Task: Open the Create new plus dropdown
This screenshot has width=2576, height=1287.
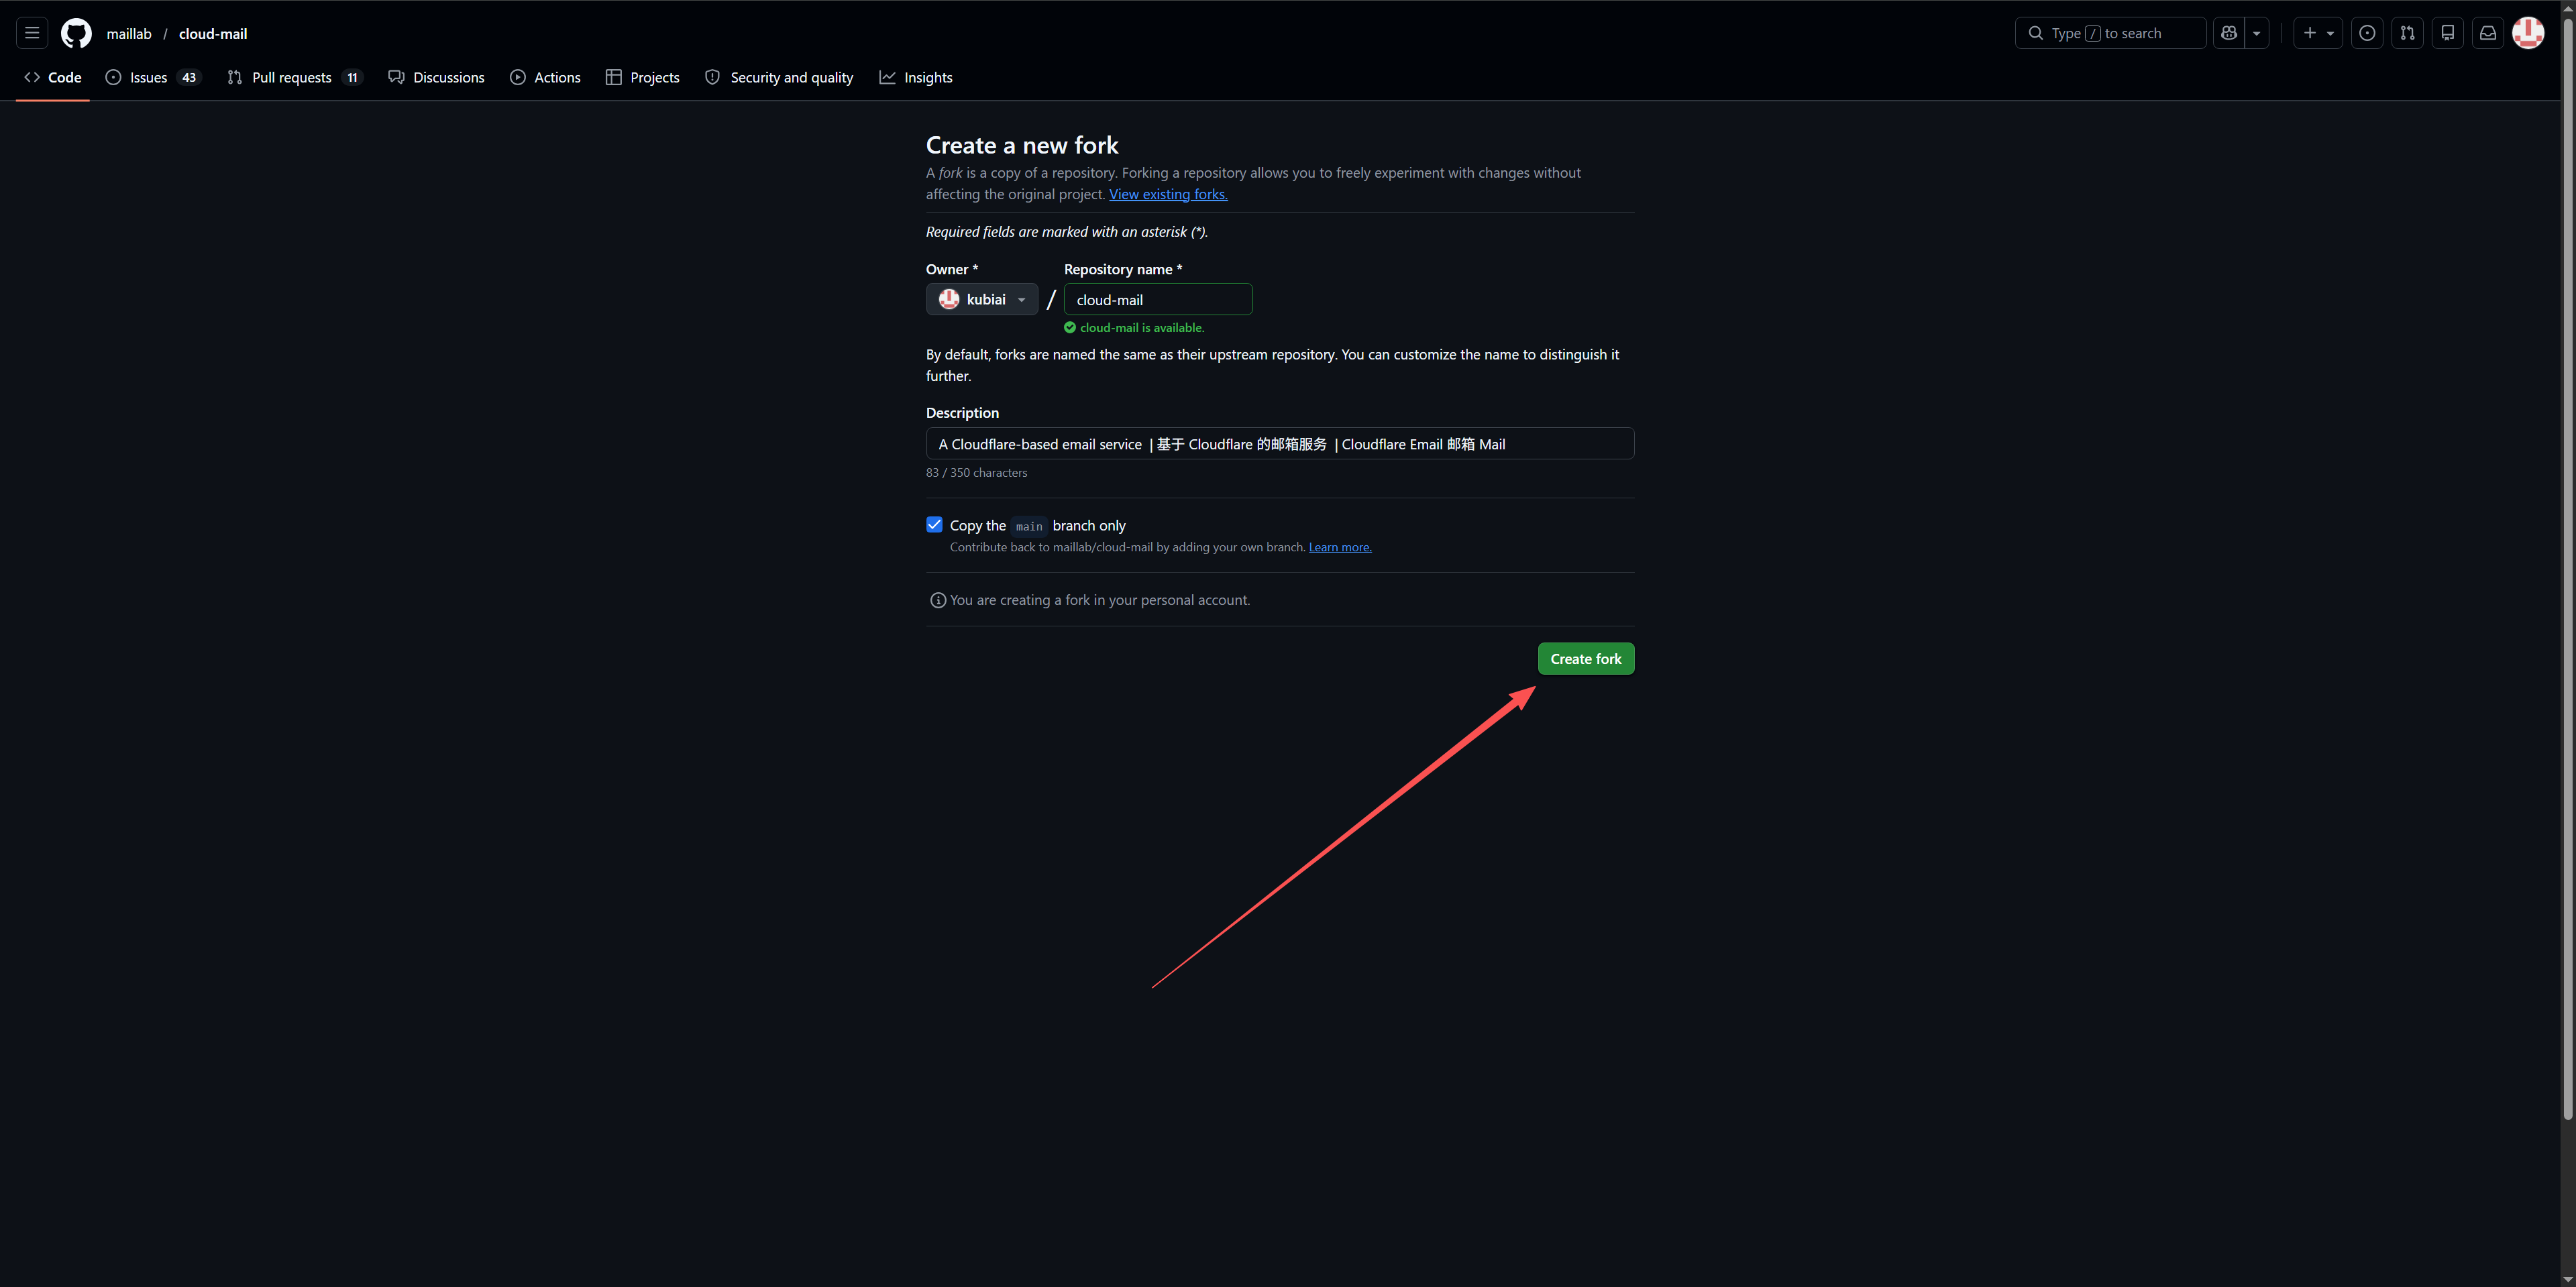Action: 2318,33
